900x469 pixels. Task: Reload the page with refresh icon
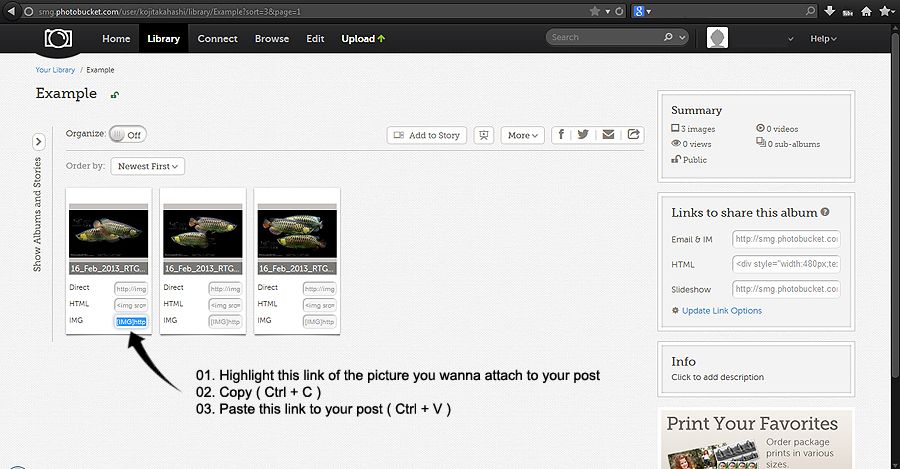[619, 11]
